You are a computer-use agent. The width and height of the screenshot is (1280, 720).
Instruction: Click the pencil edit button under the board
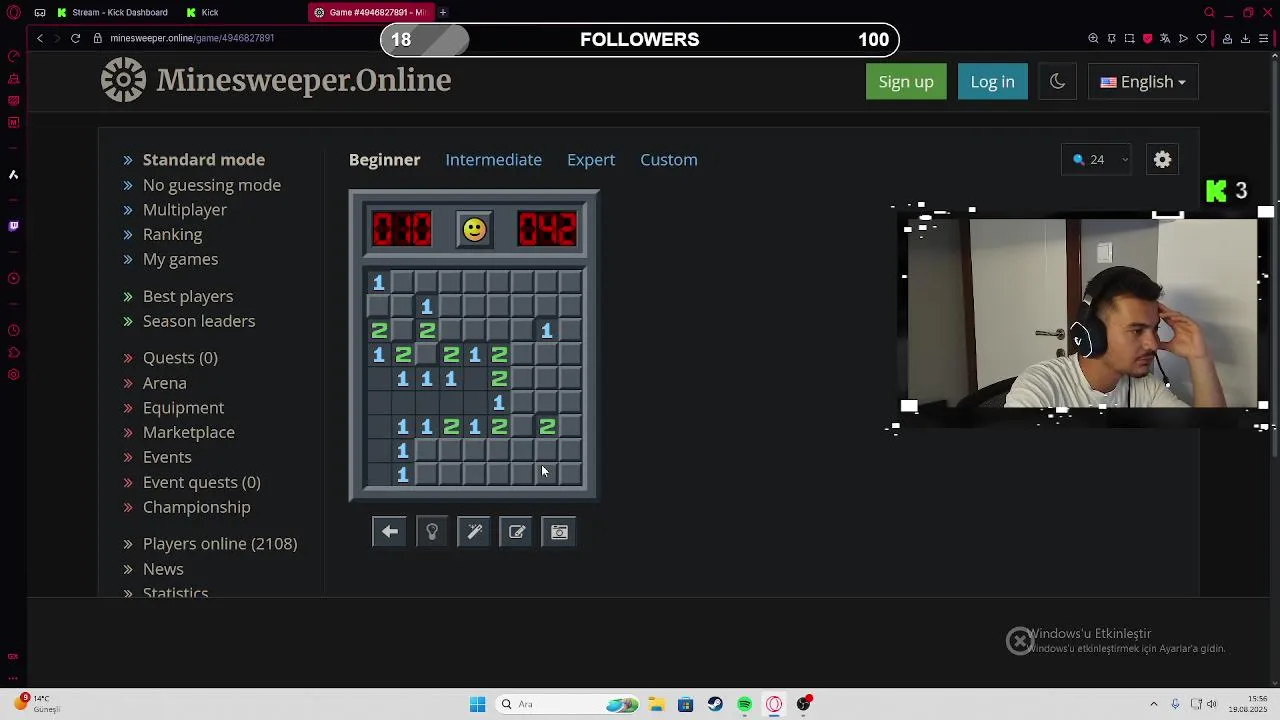(x=517, y=532)
